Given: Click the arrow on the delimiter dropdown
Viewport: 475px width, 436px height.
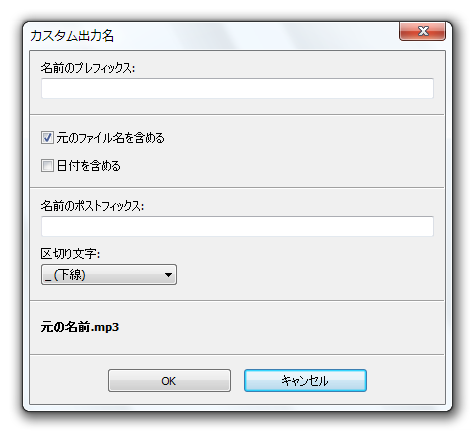Looking at the screenshot, I should click(x=168, y=275).
